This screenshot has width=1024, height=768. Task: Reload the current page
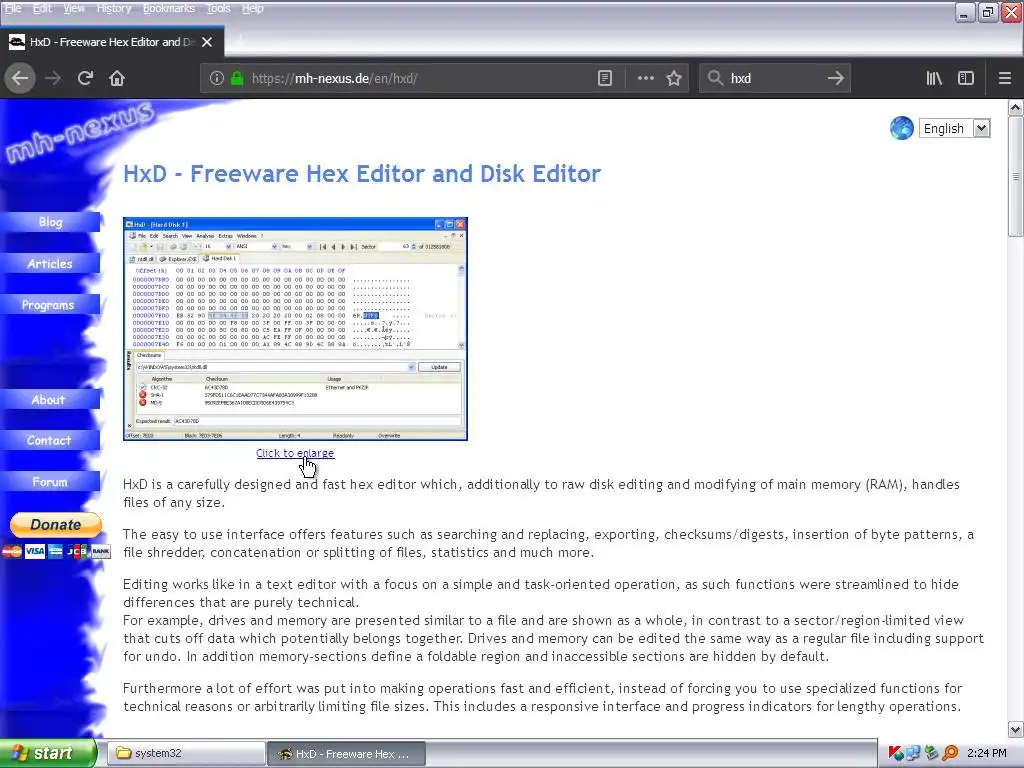(85, 78)
